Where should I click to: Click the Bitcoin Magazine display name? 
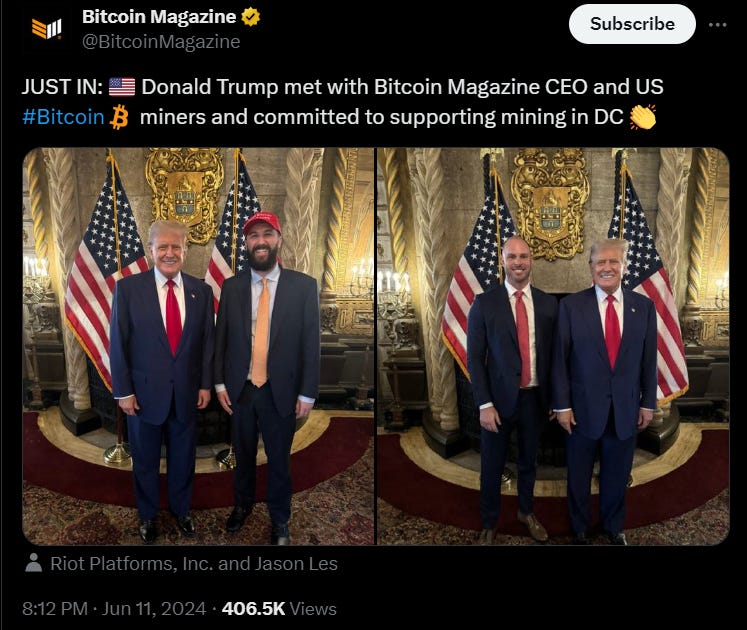pyautogui.click(x=159, y=17)
